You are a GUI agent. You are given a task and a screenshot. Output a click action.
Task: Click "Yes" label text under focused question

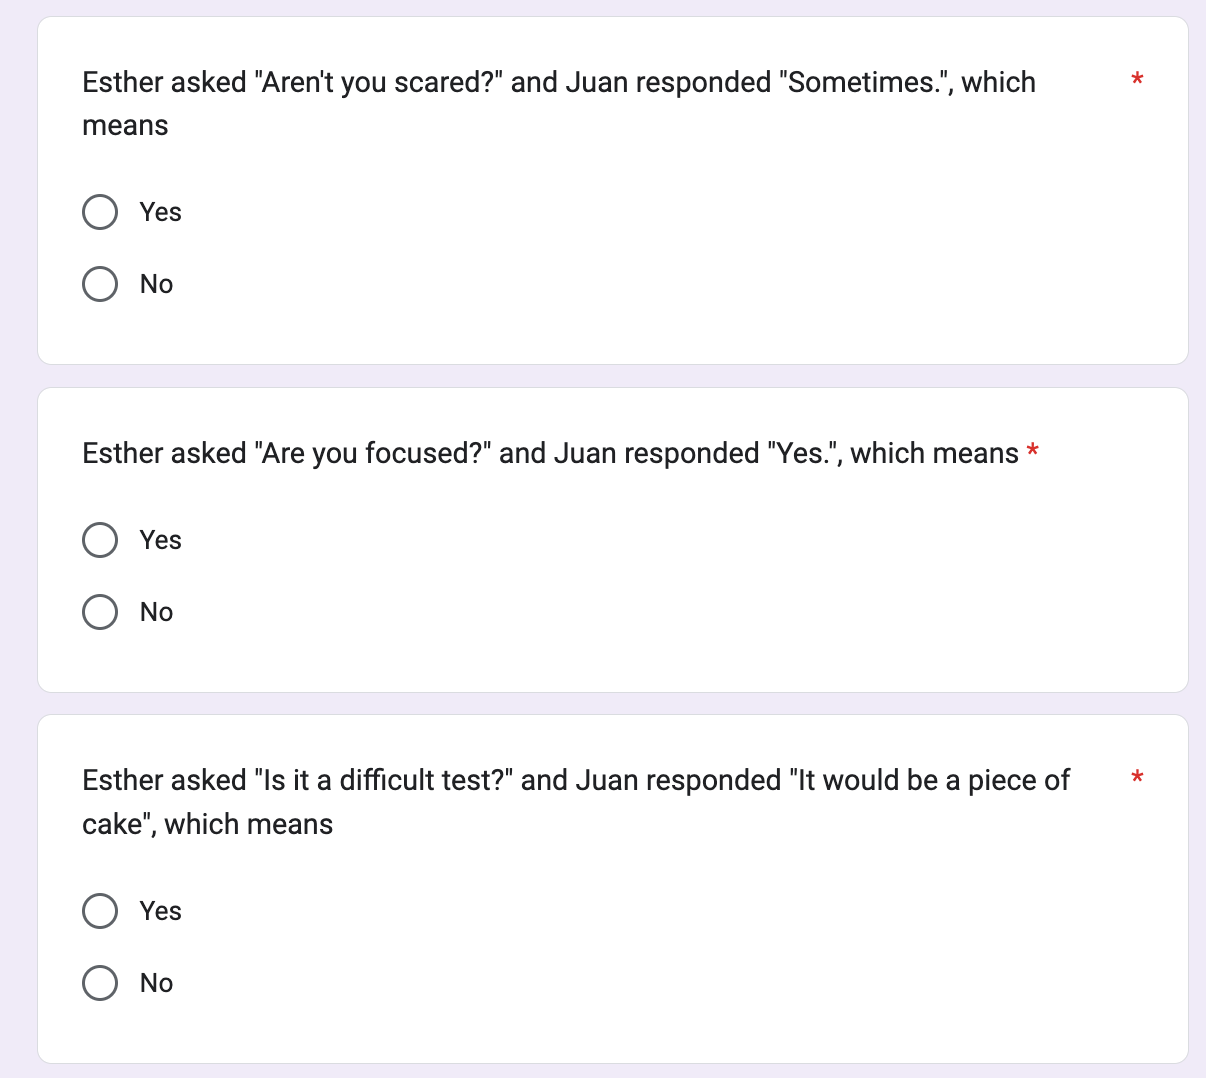tap(161, 540)
